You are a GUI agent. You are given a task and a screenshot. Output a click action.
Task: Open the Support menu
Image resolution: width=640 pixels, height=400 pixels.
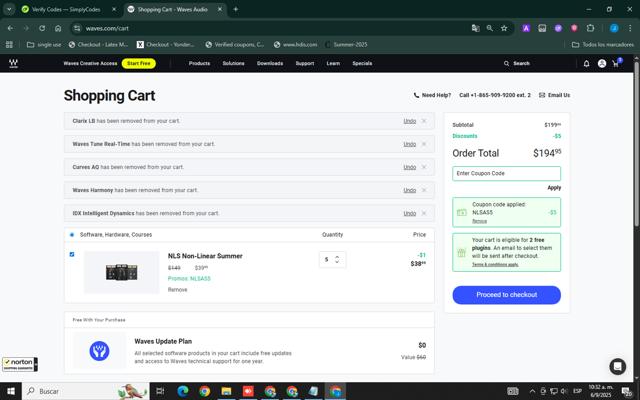[x=304, y=63]
